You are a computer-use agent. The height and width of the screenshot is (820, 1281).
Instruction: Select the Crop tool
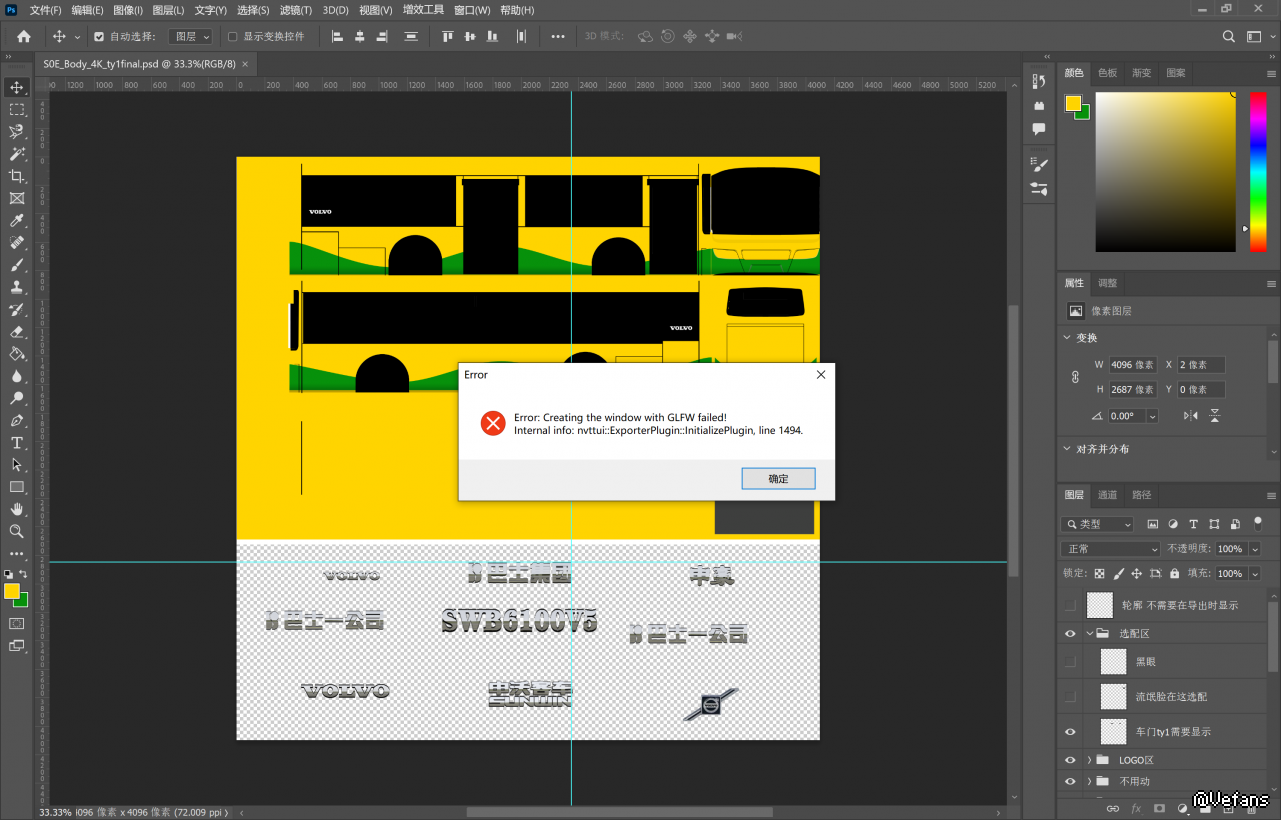(17, 176)
